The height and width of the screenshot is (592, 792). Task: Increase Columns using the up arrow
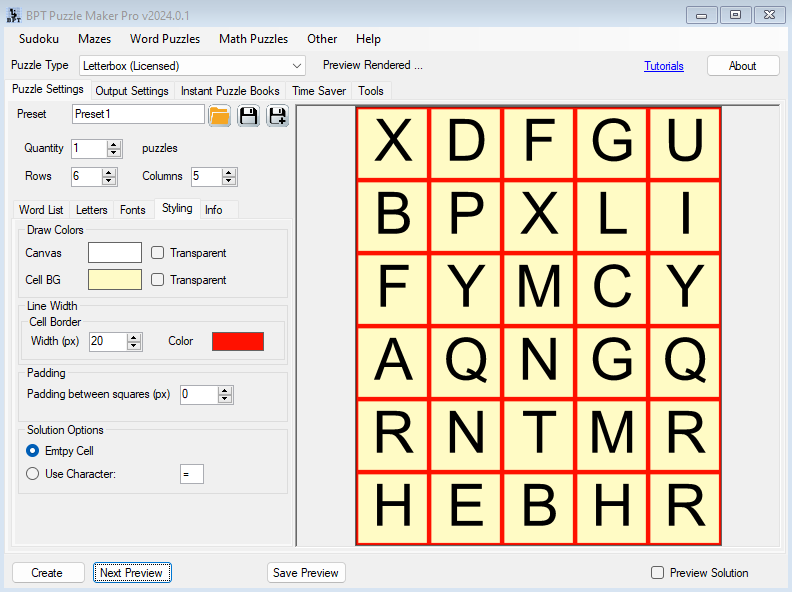click(x=229, y=172)
